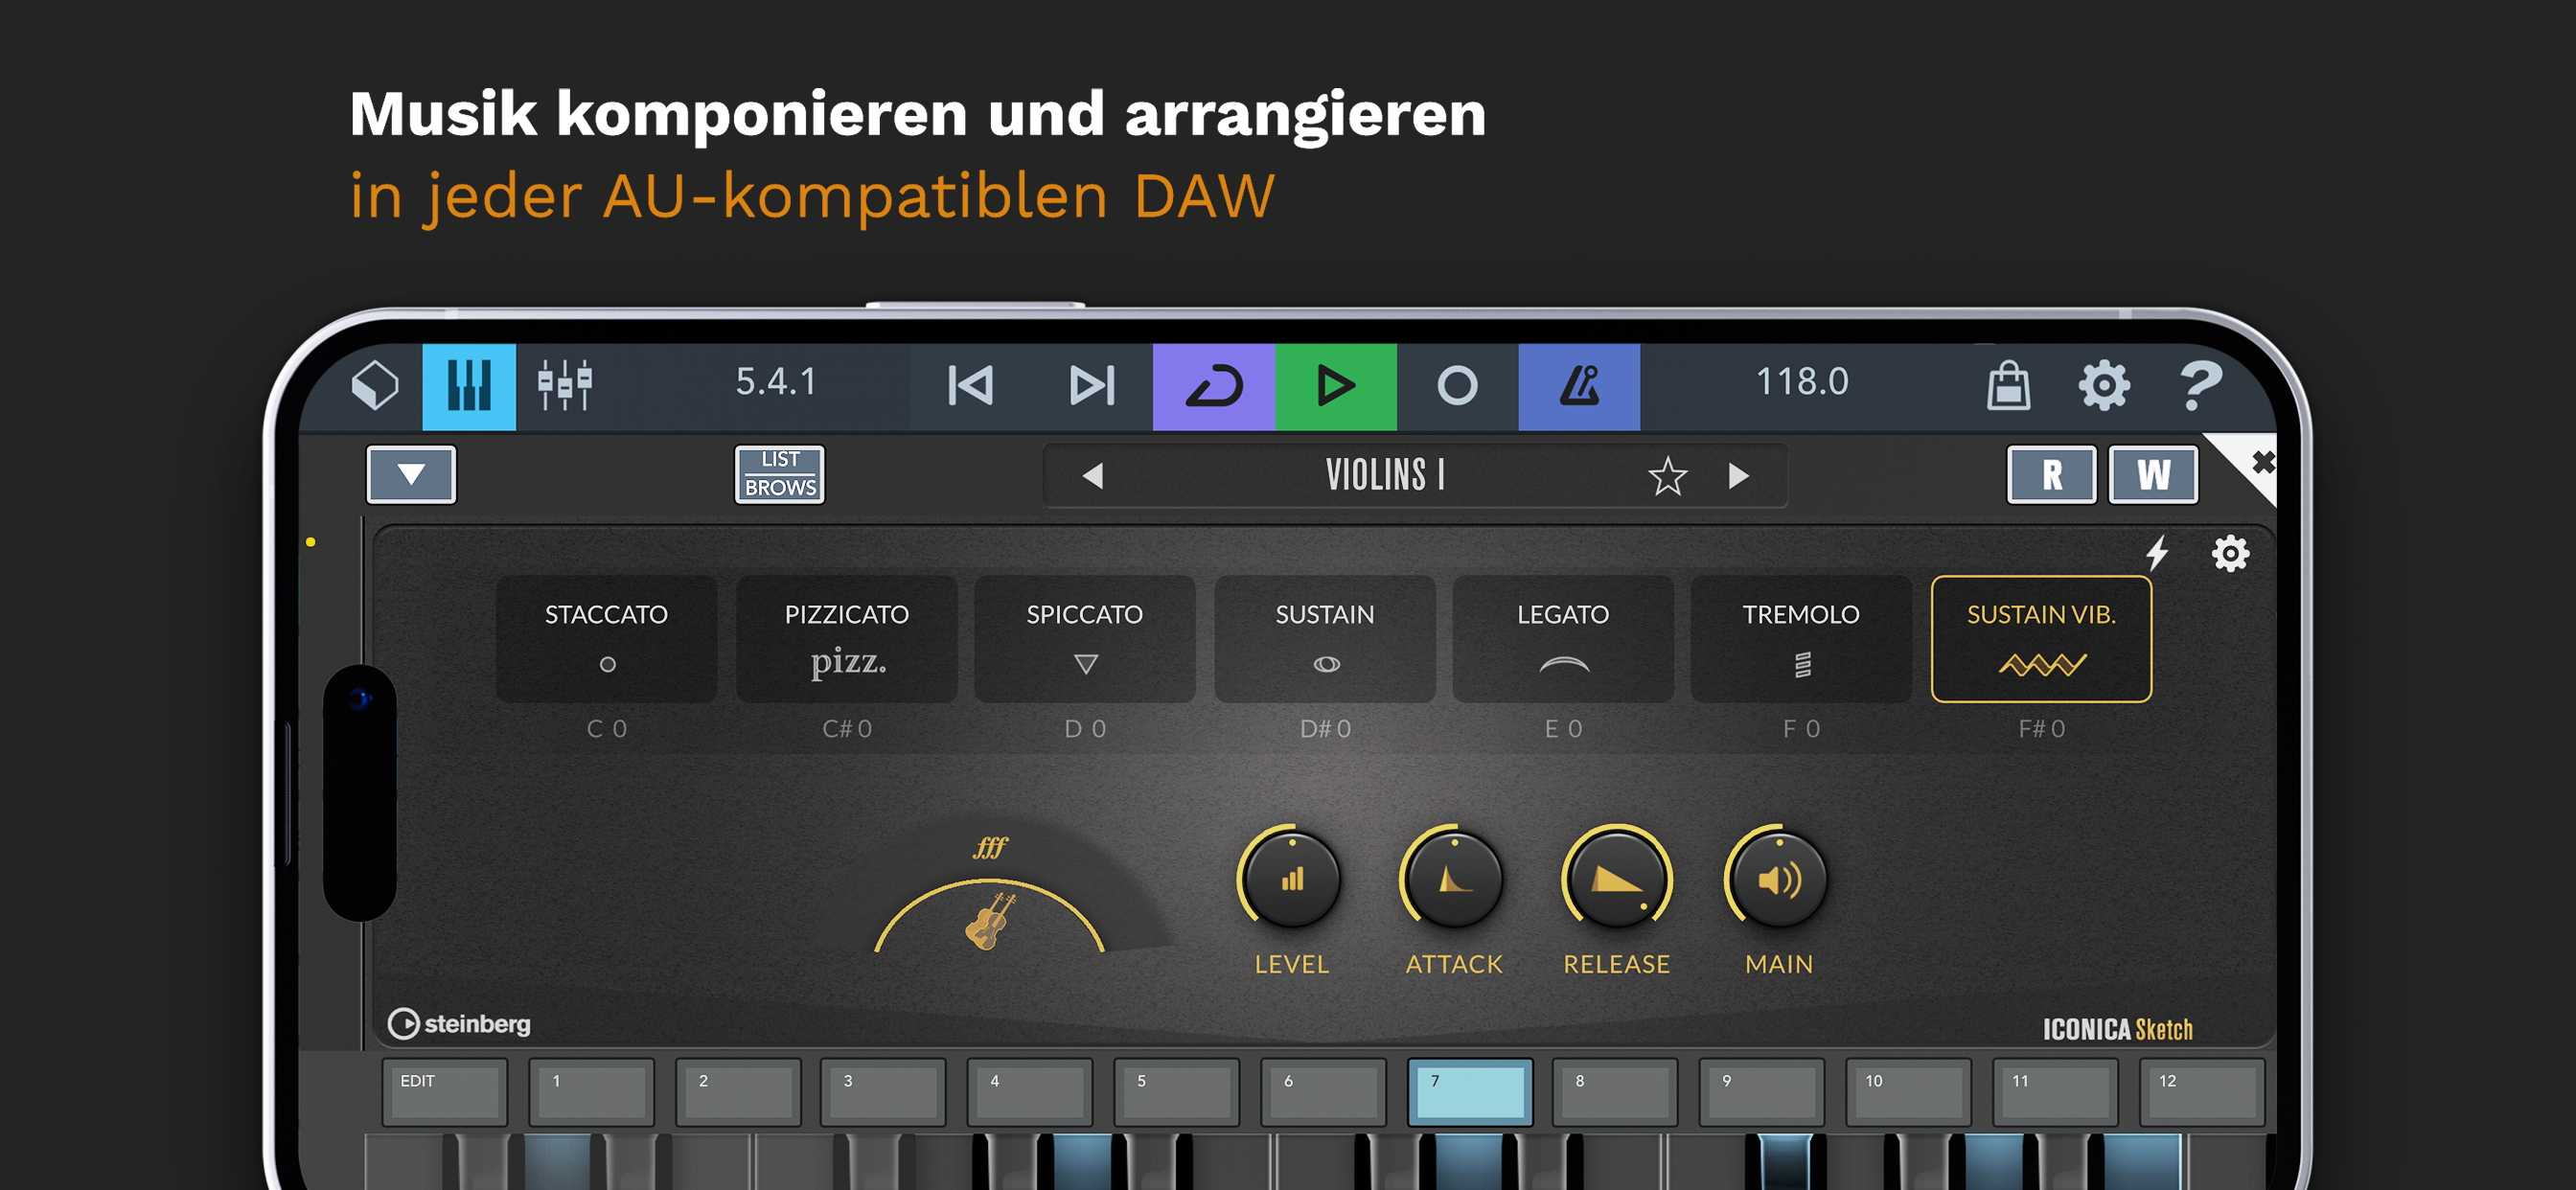Open the List Brows button
This screenshot has width=2576, height=1190.
tap(779, 474)
